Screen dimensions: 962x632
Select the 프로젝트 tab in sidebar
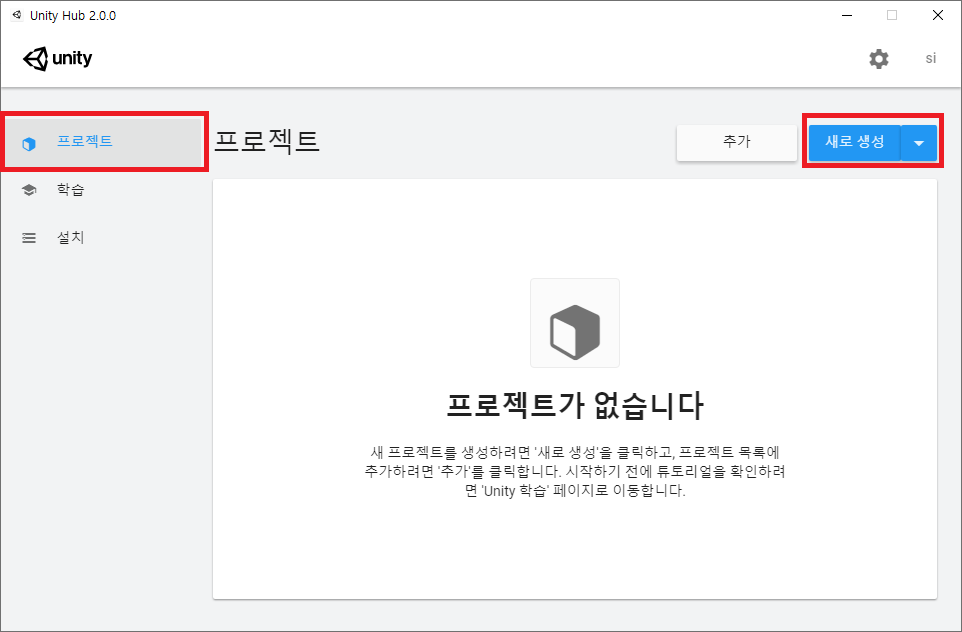(x=104, y=142)
